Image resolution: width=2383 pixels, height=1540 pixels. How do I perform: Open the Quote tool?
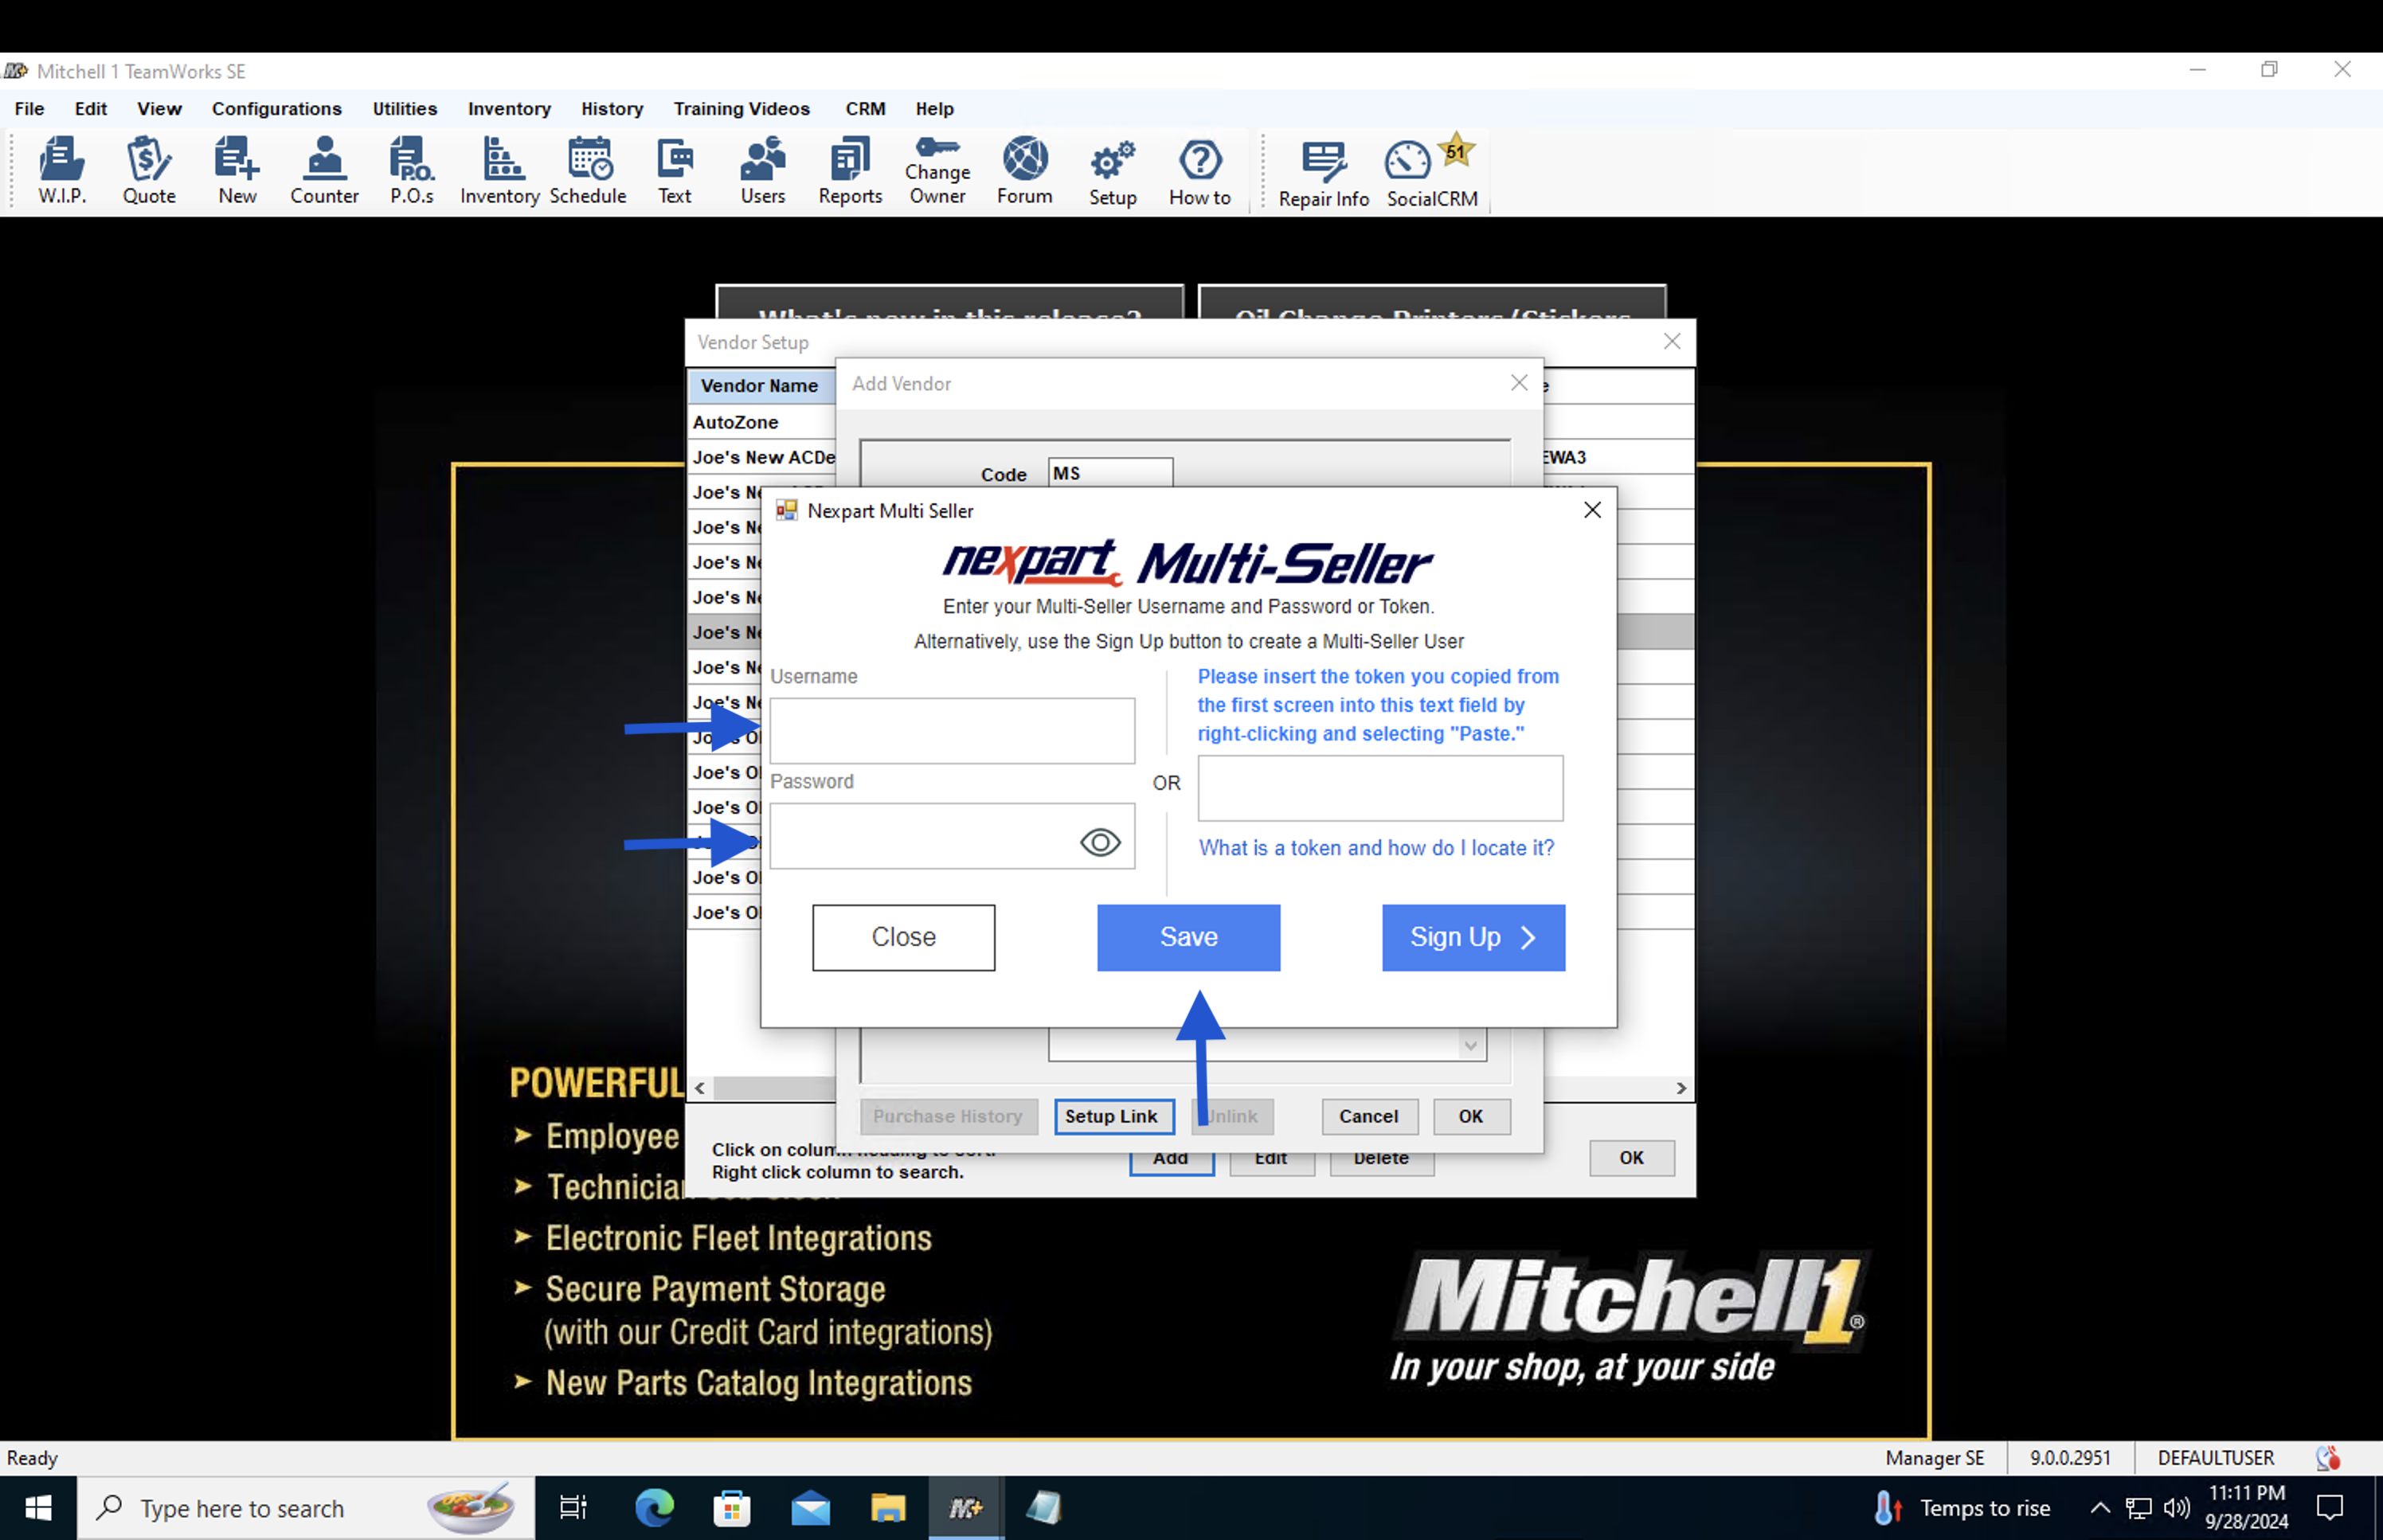[149, 170]
